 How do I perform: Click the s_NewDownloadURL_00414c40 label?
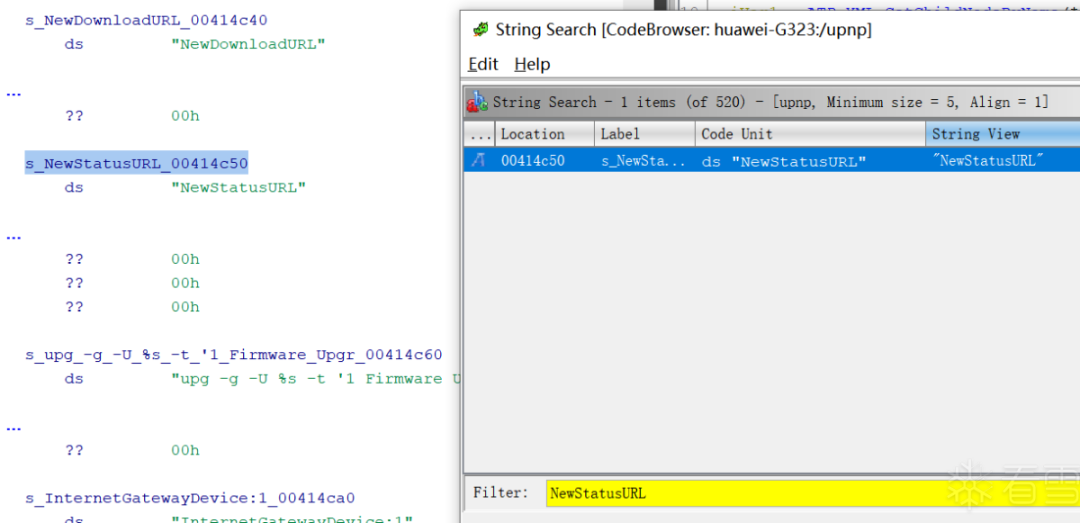[146, 20]
